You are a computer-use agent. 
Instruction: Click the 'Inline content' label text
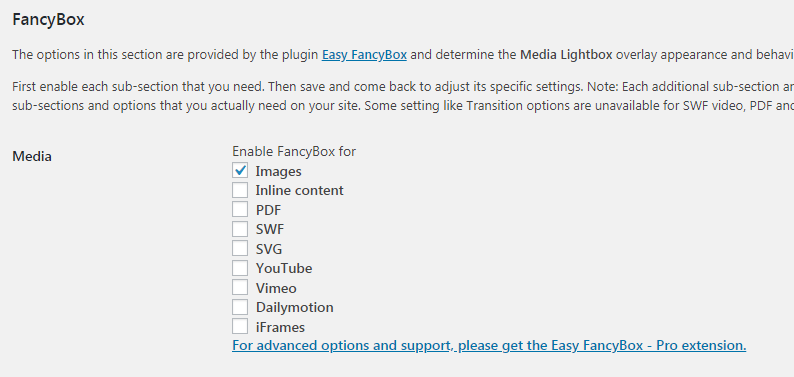(x=300, y=191)
